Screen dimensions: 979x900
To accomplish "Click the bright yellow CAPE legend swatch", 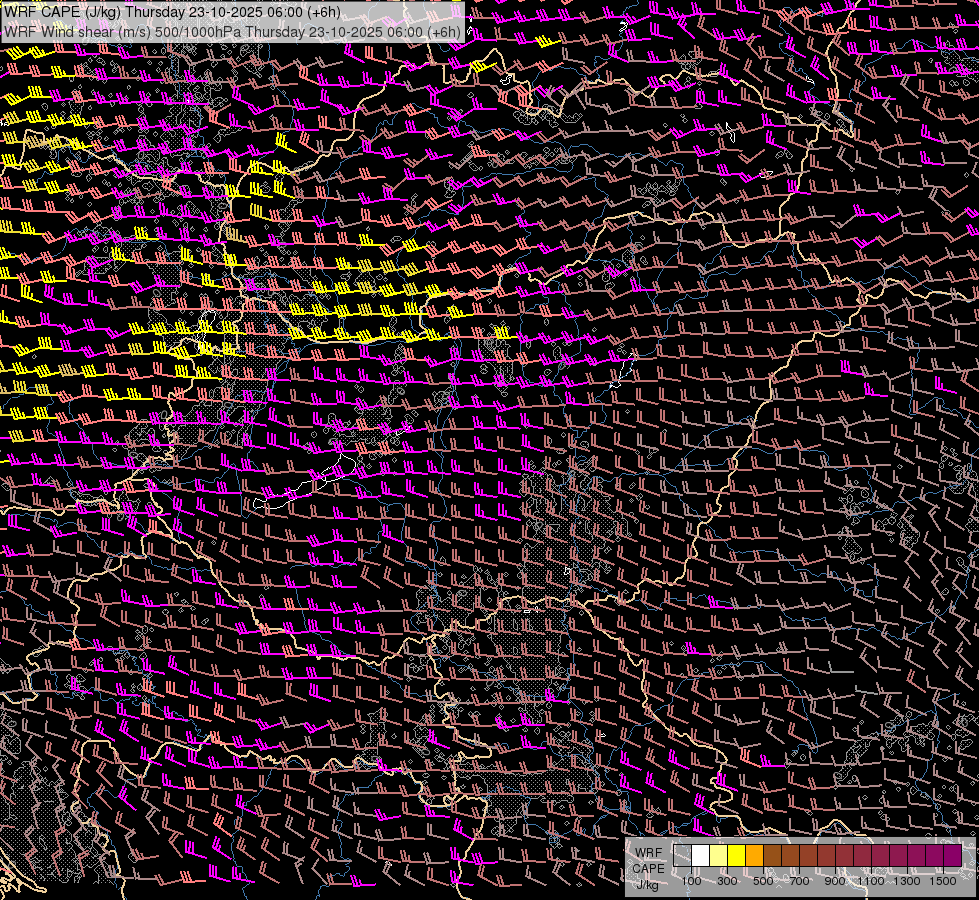I will pos(737,856).
